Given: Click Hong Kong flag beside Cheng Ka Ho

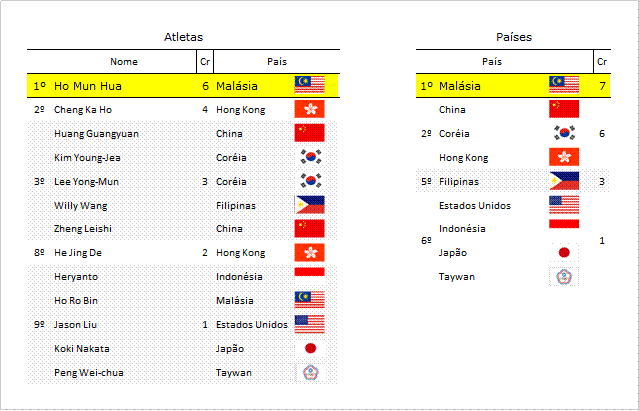Looking at the screenshot, I should (309, 109).
